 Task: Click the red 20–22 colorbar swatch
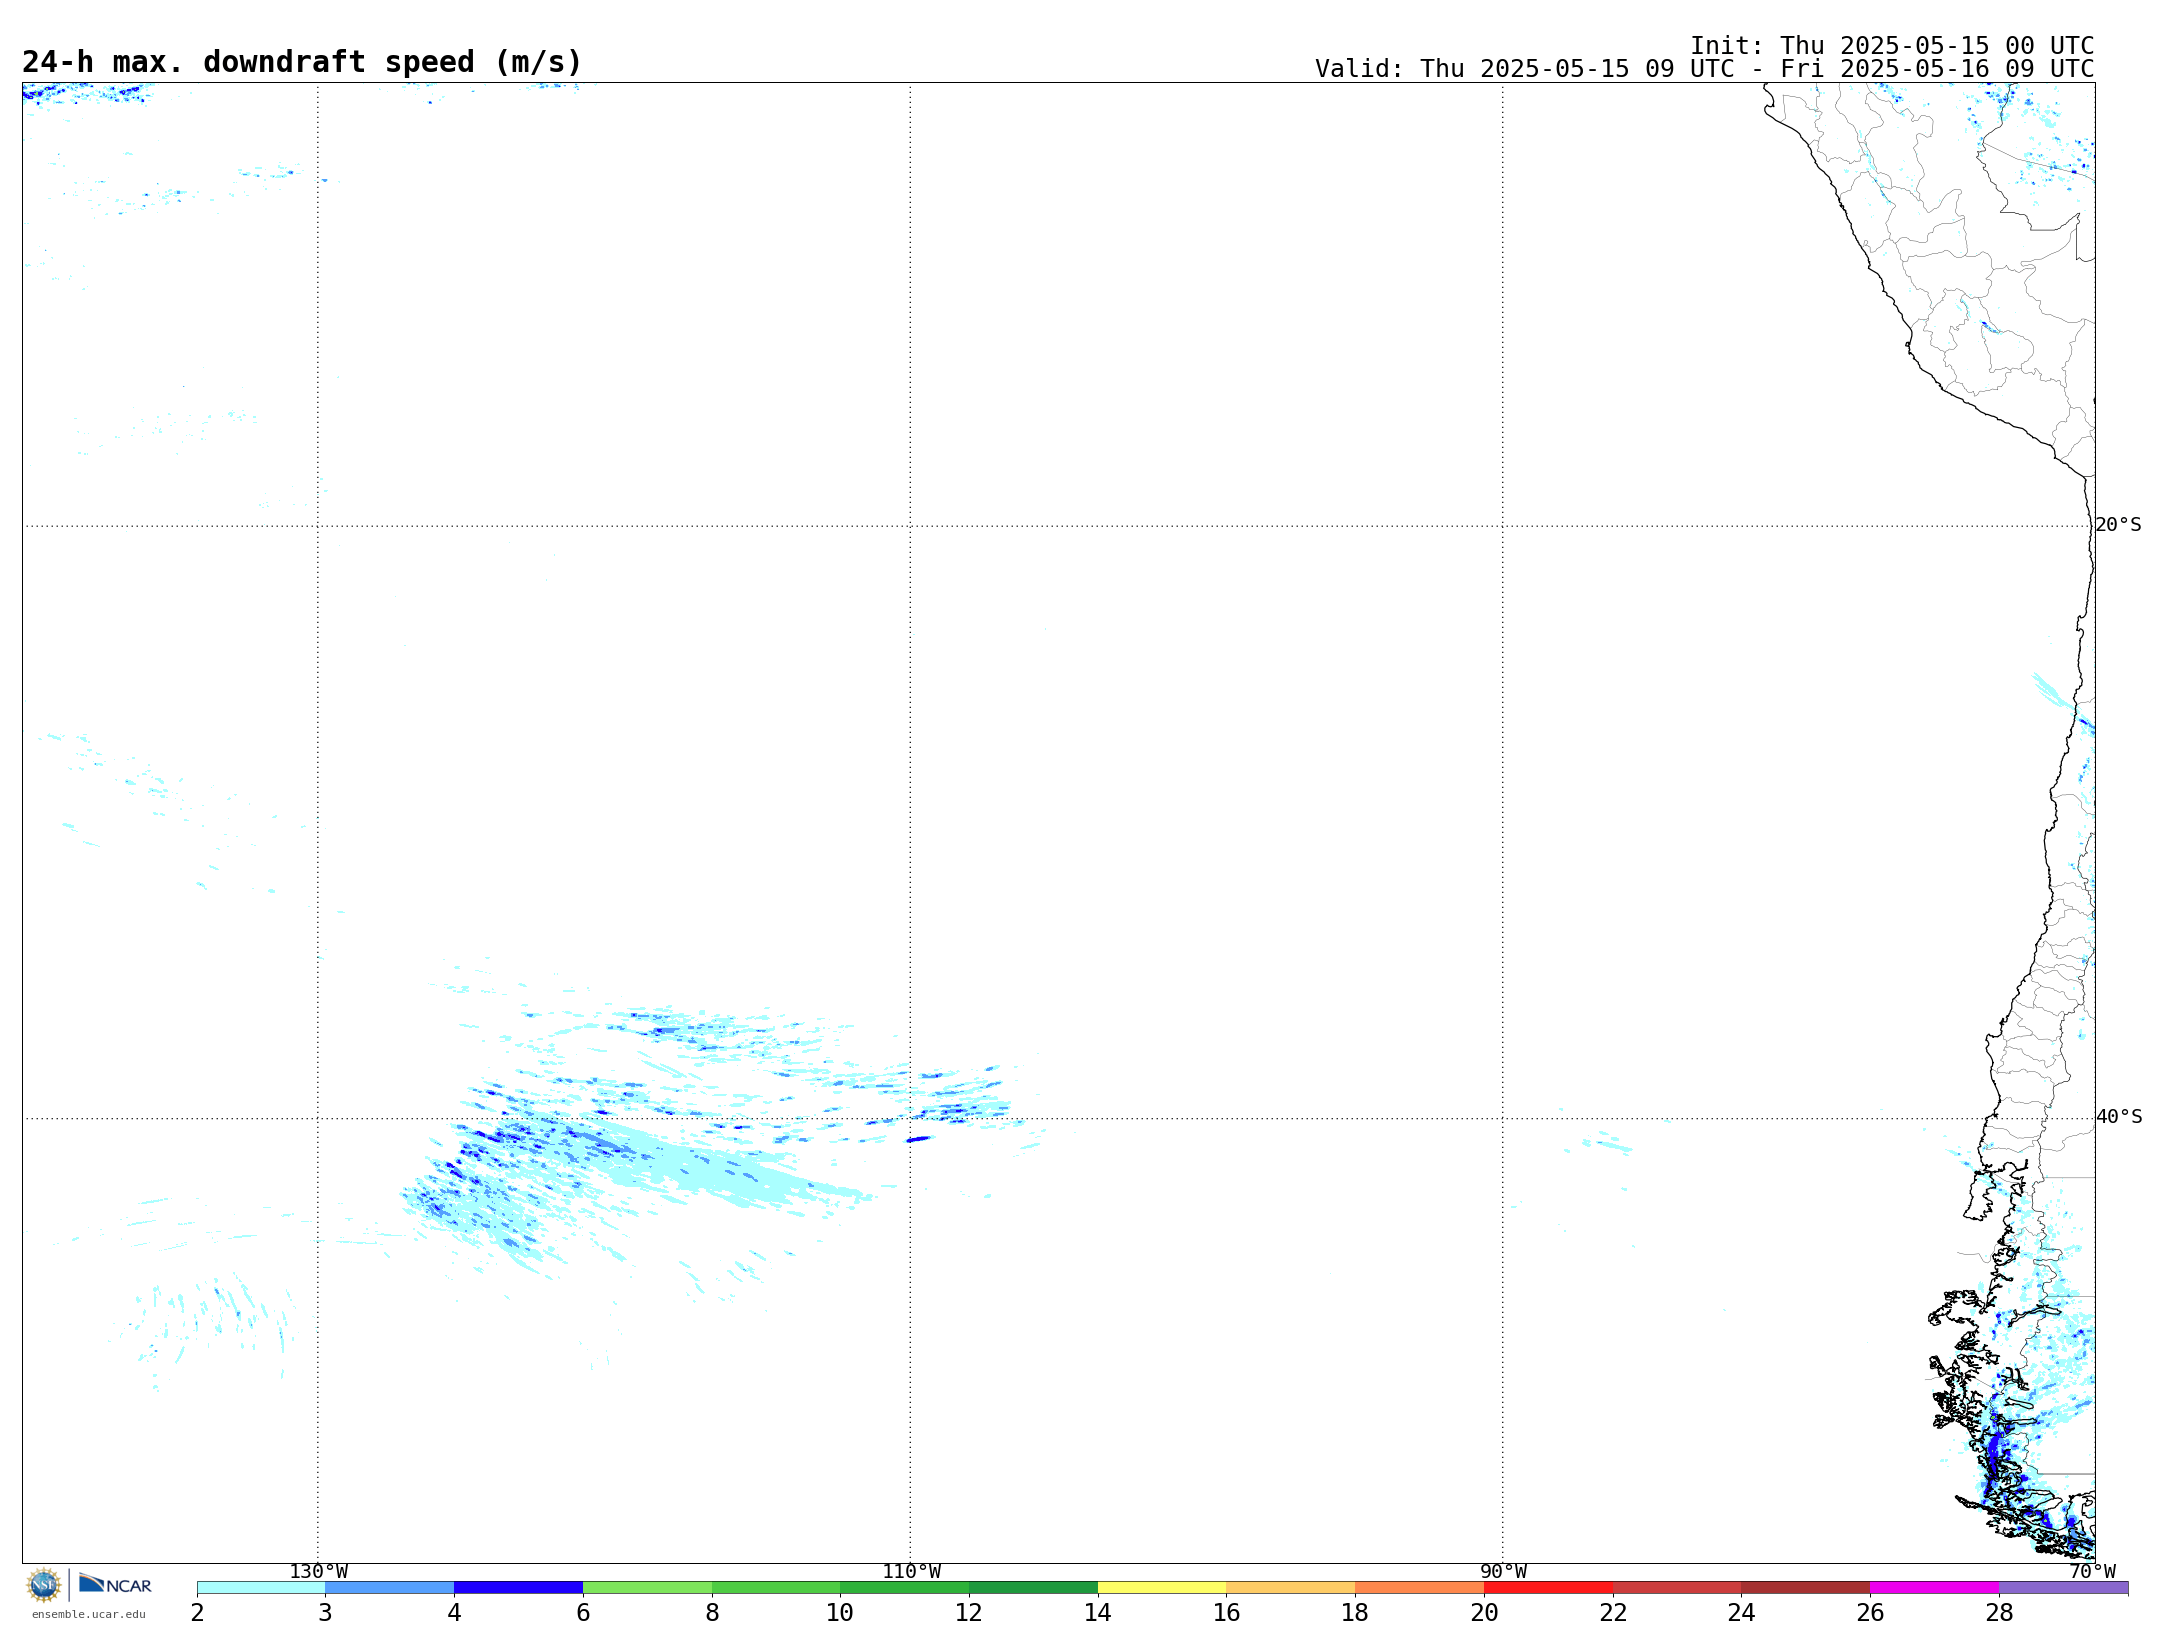1548,1588
